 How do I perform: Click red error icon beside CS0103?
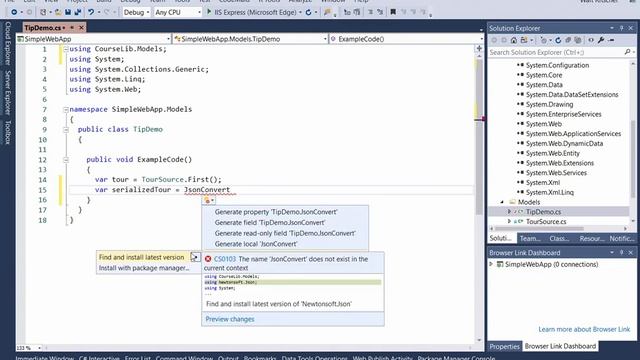coord(208,259)
